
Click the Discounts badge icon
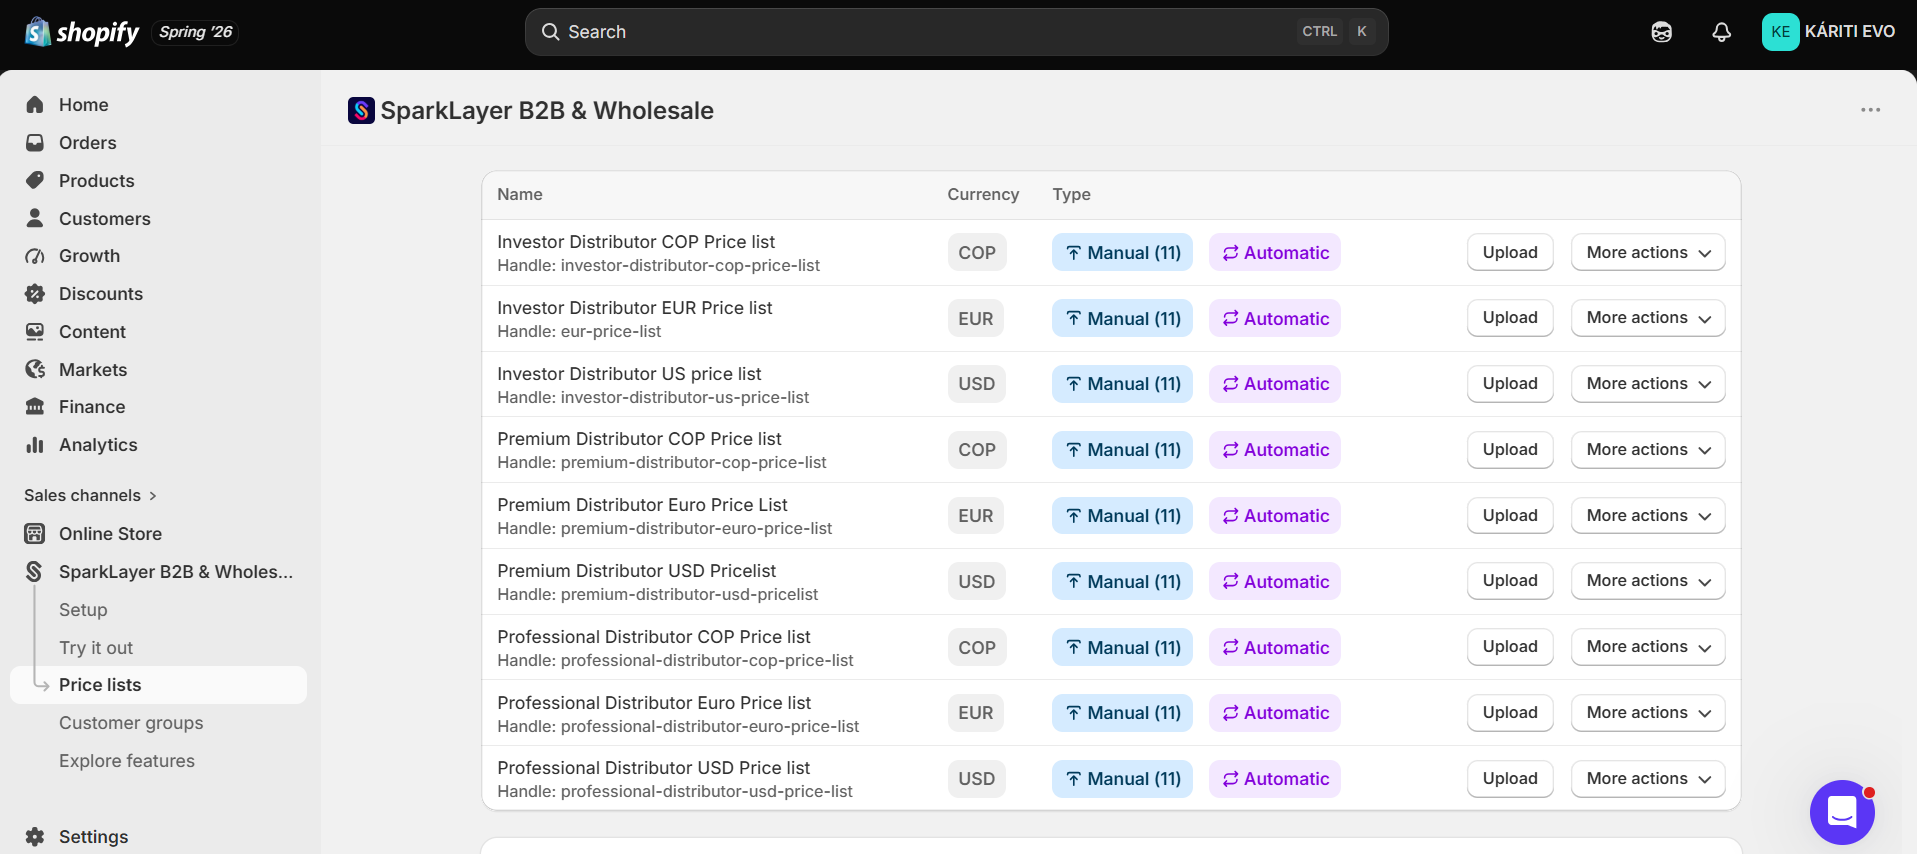[x=35, y=294]
